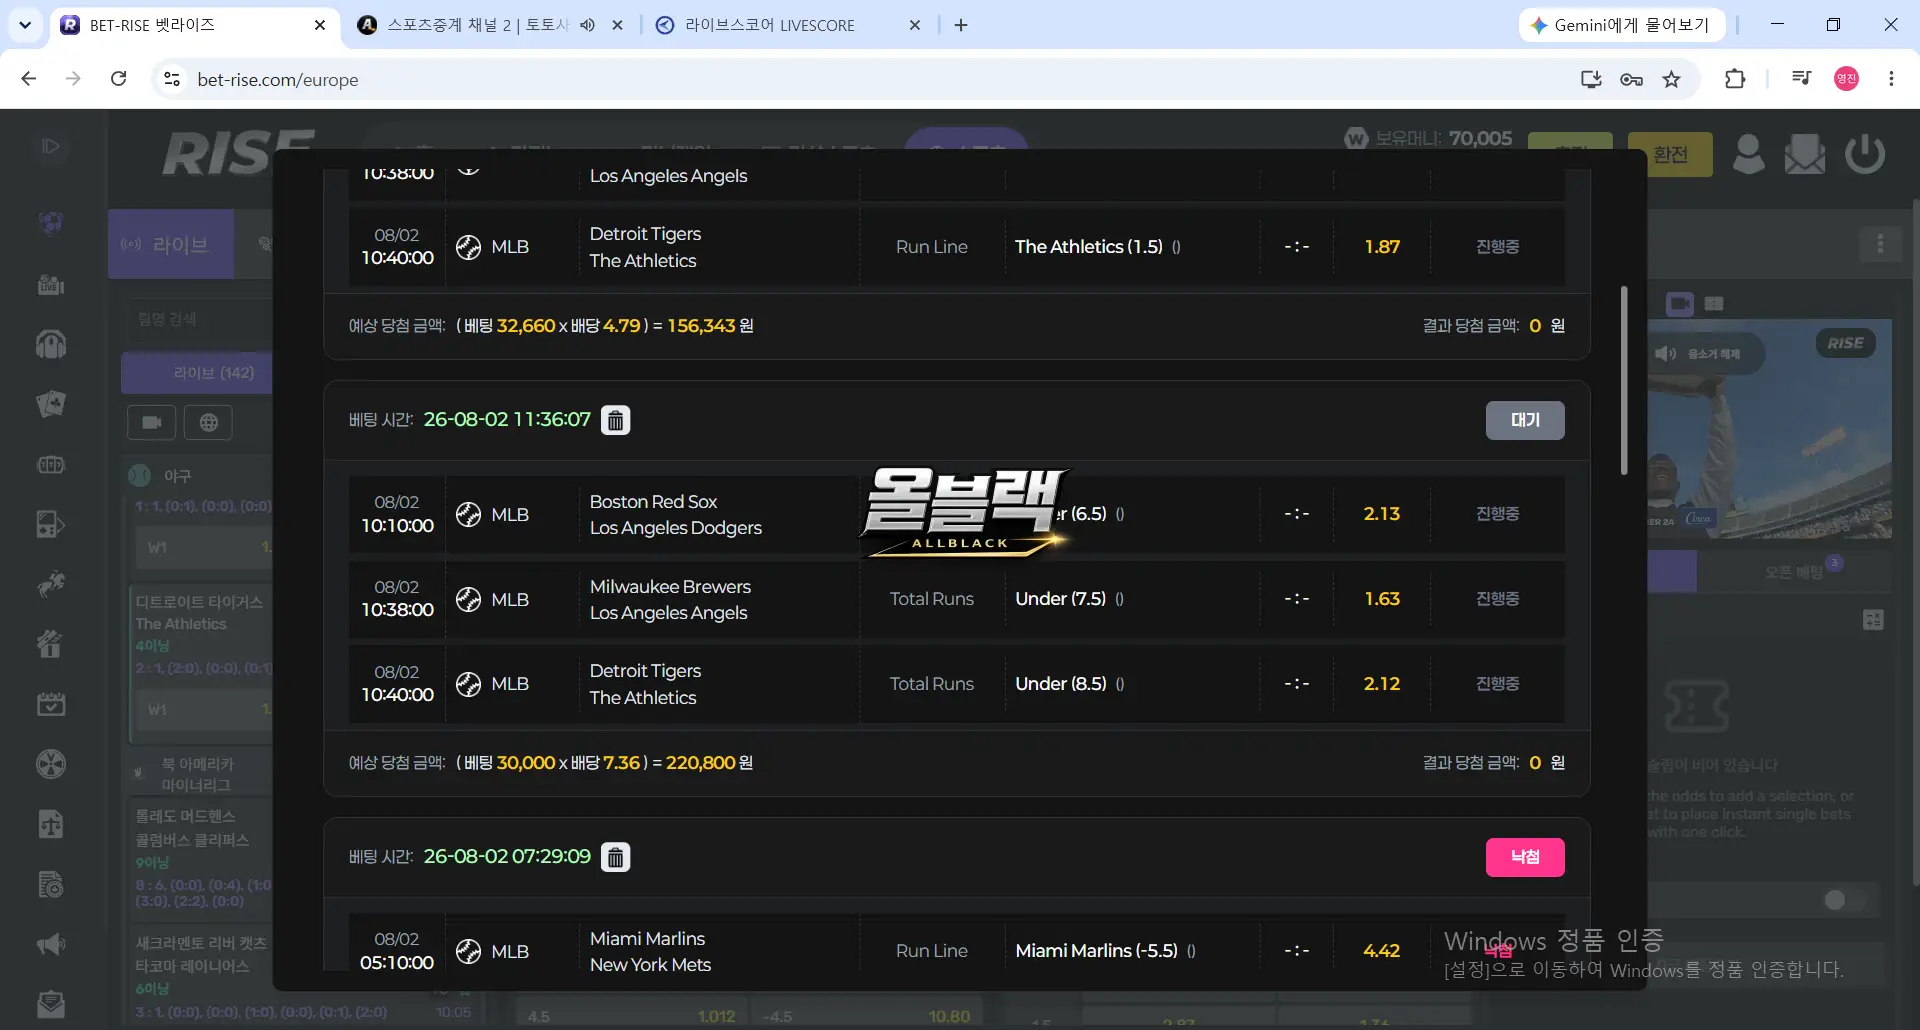Open a new browser tab
The image size is (1920, 1030).
[961, 25]
